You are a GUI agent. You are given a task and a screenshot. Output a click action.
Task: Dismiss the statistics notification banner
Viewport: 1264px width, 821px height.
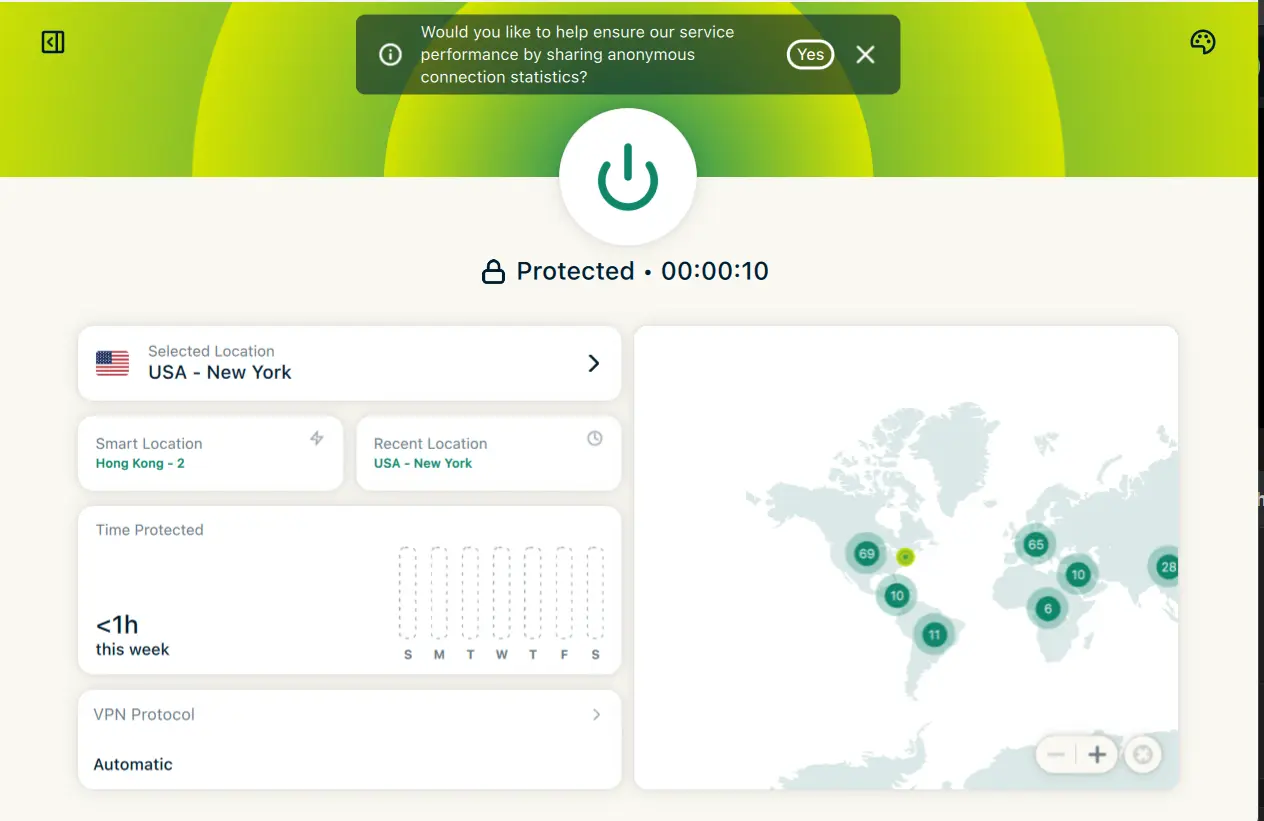(866, 55)
